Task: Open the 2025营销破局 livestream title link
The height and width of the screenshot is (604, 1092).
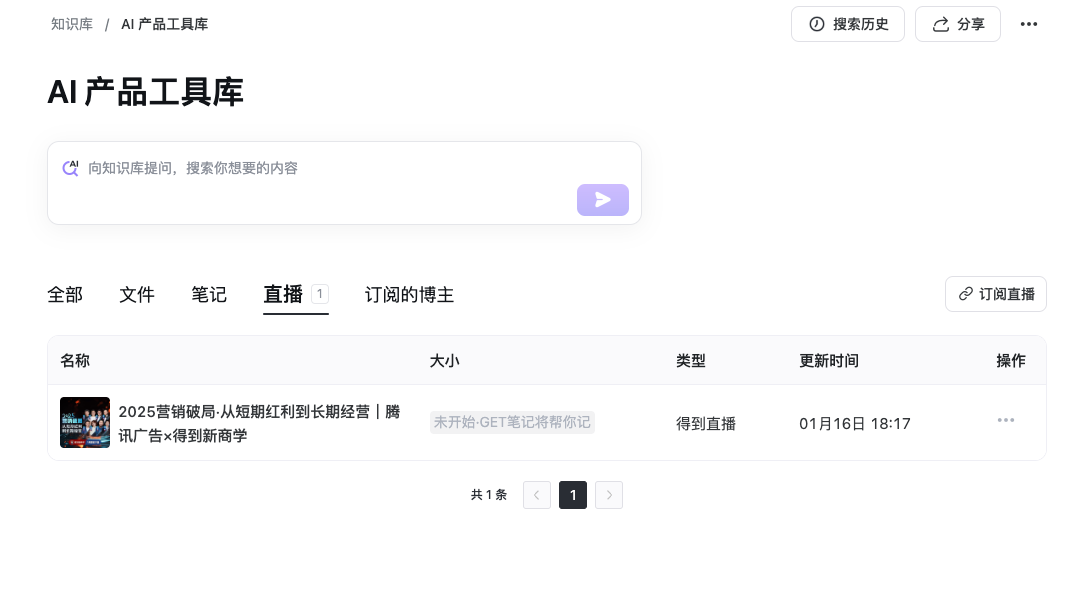Action: (x=259, y=423)
